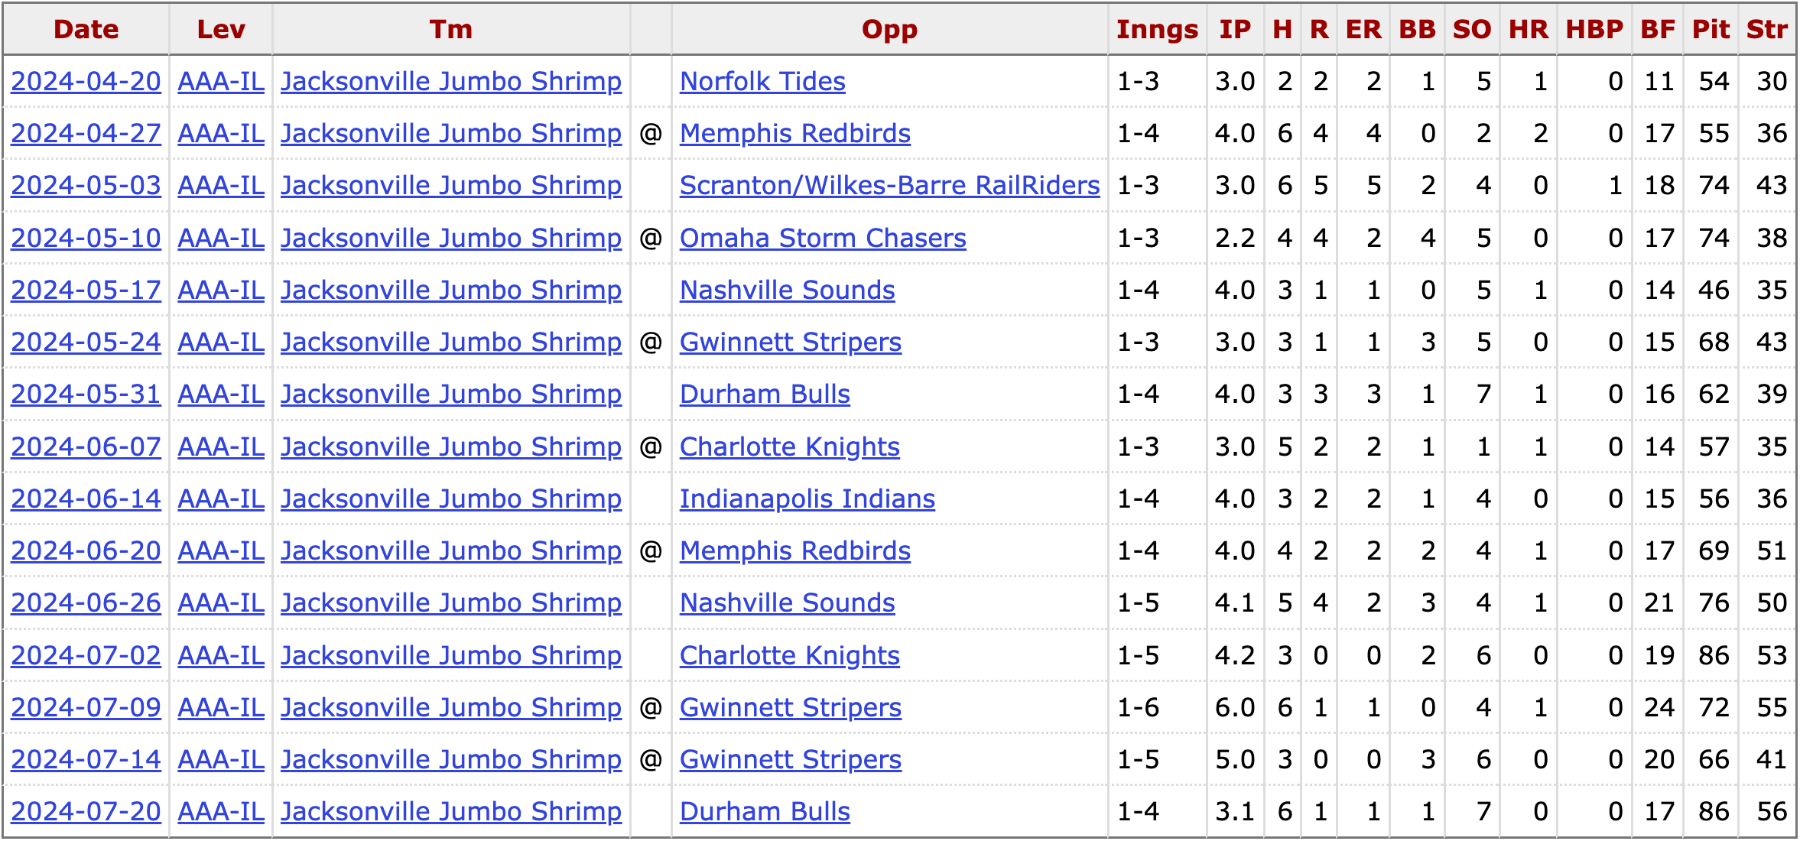The image size is (1800, 841).
Task: Open Nashville Sounds link on 2024-05-17 row
Action: pos(787,290)
